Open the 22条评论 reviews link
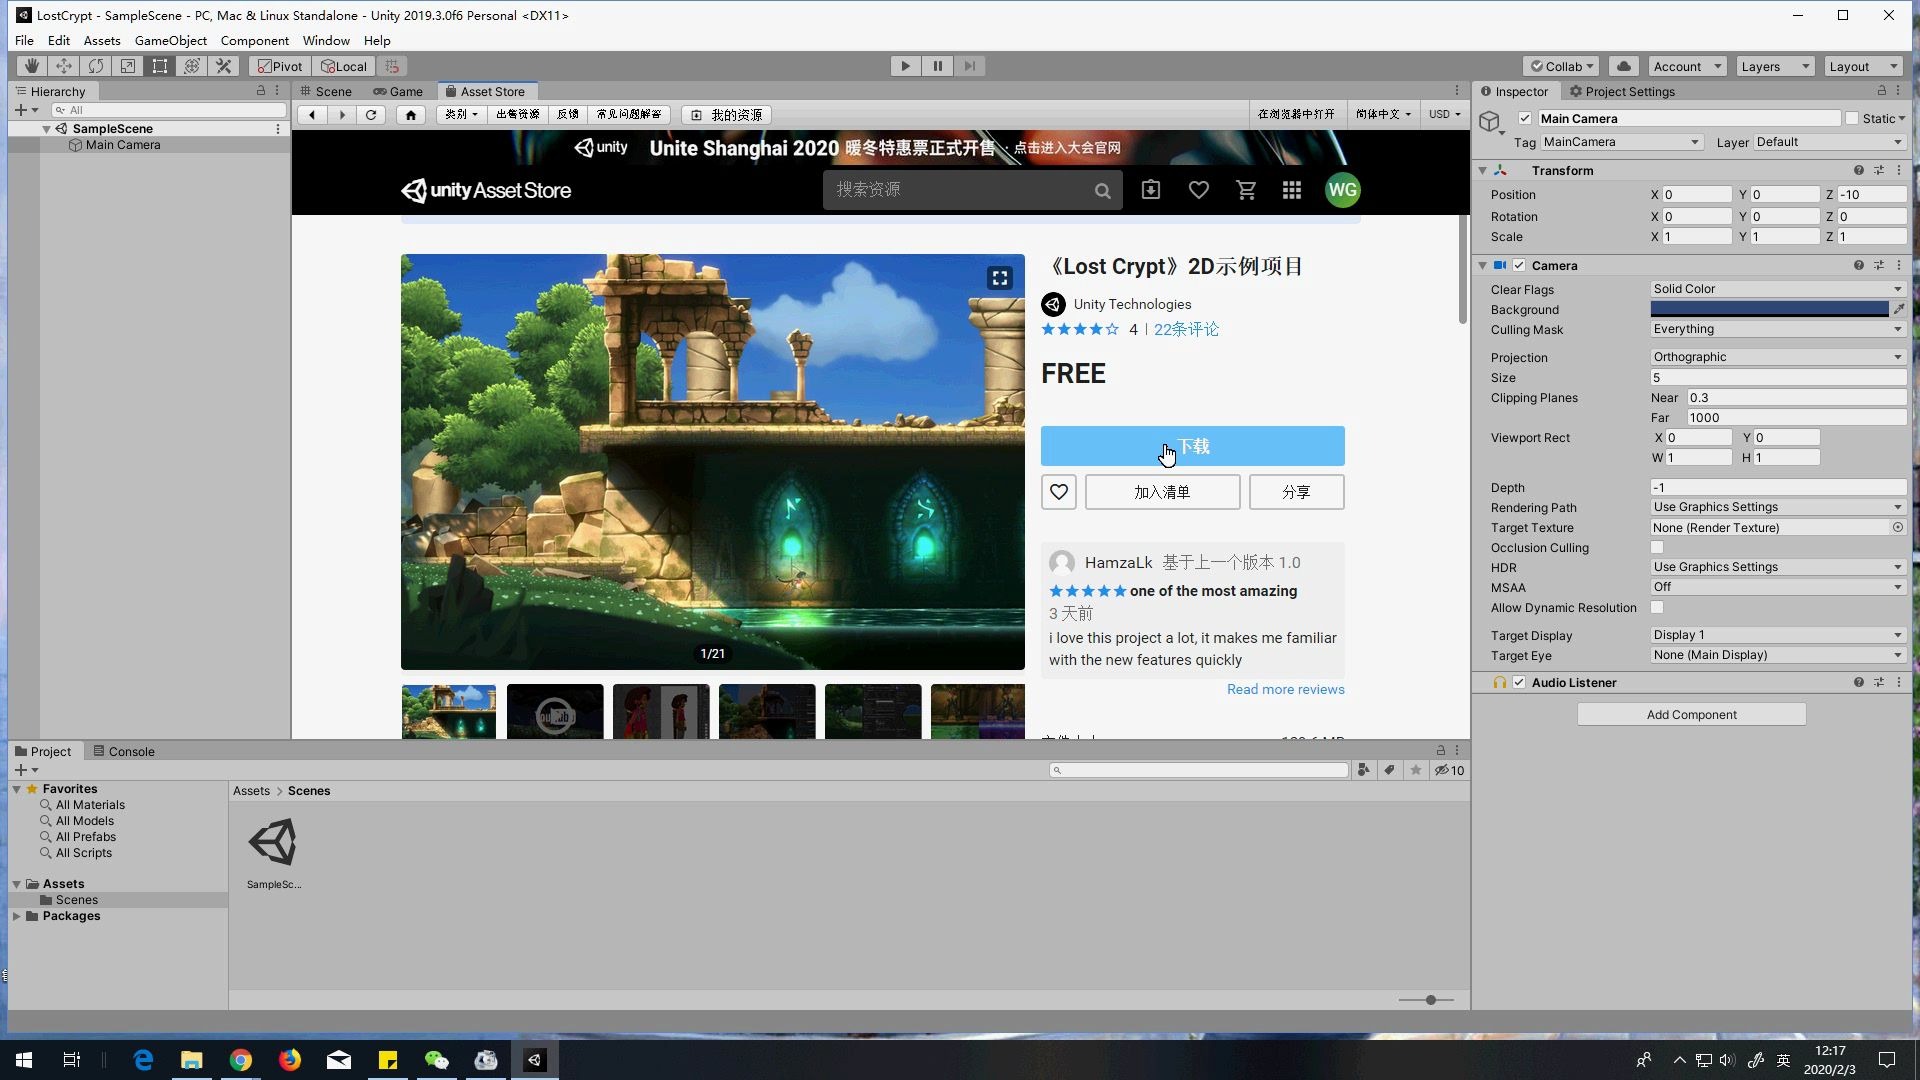Viewport: 1920px width, 1080px height. 1186,330
